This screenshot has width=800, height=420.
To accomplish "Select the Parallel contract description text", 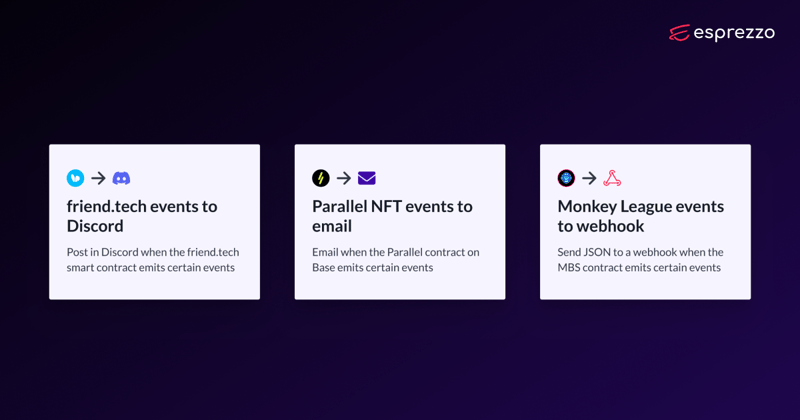I will click(x=396, y=260).
